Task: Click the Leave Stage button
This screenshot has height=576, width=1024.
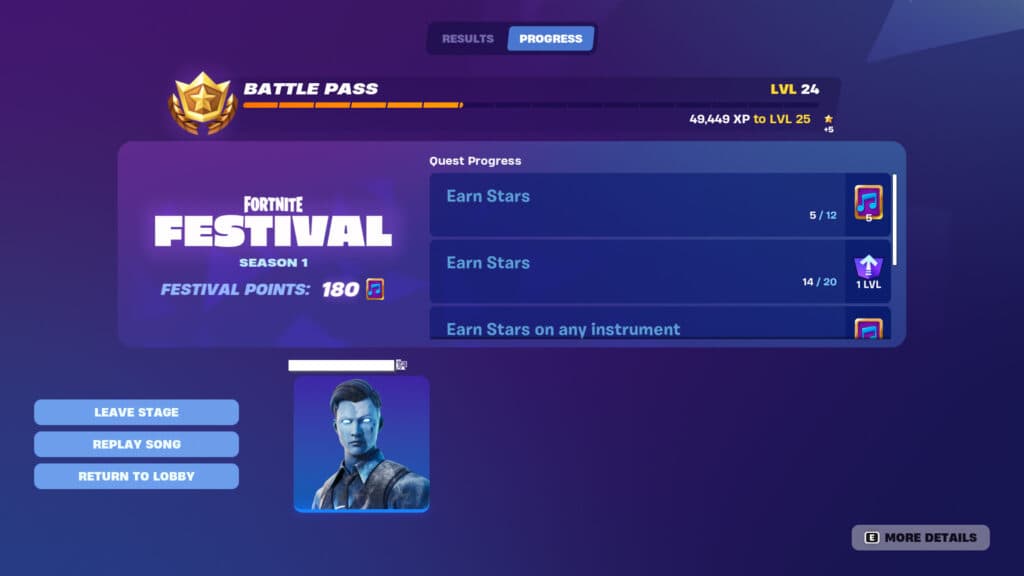Action: click(136, 412)
